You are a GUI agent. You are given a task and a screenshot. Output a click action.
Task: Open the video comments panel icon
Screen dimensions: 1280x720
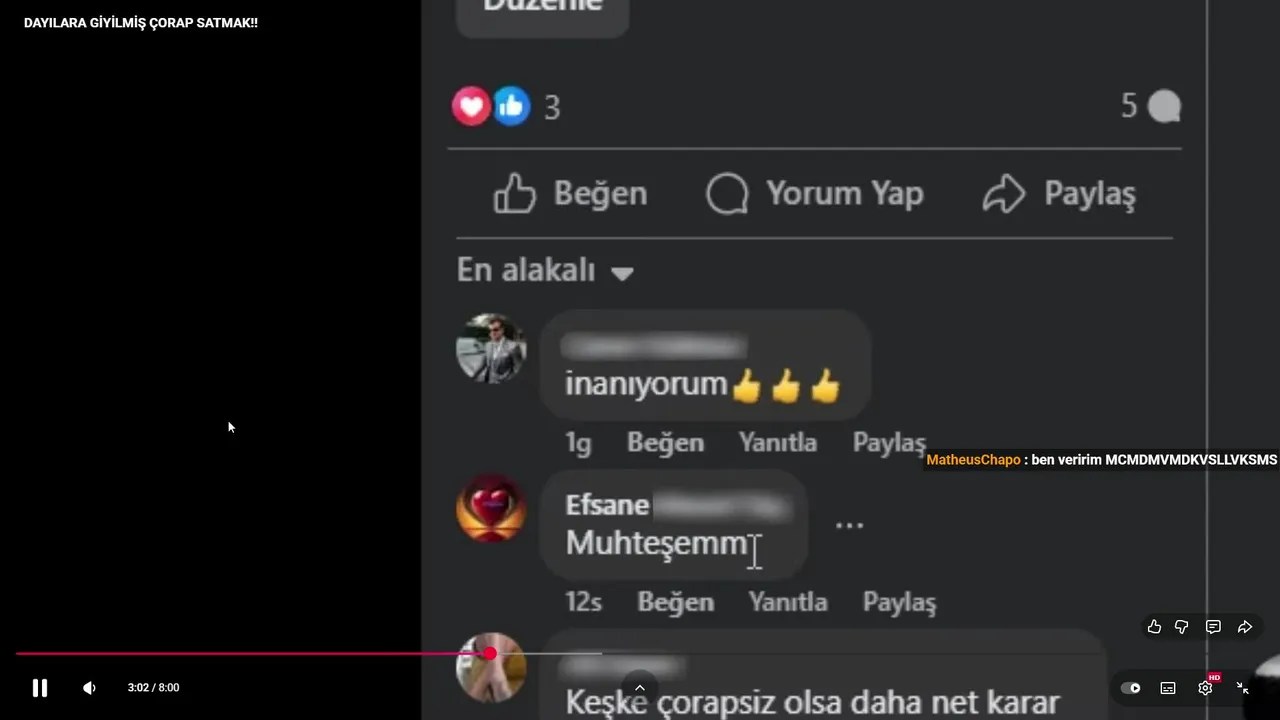point(1213,627)
